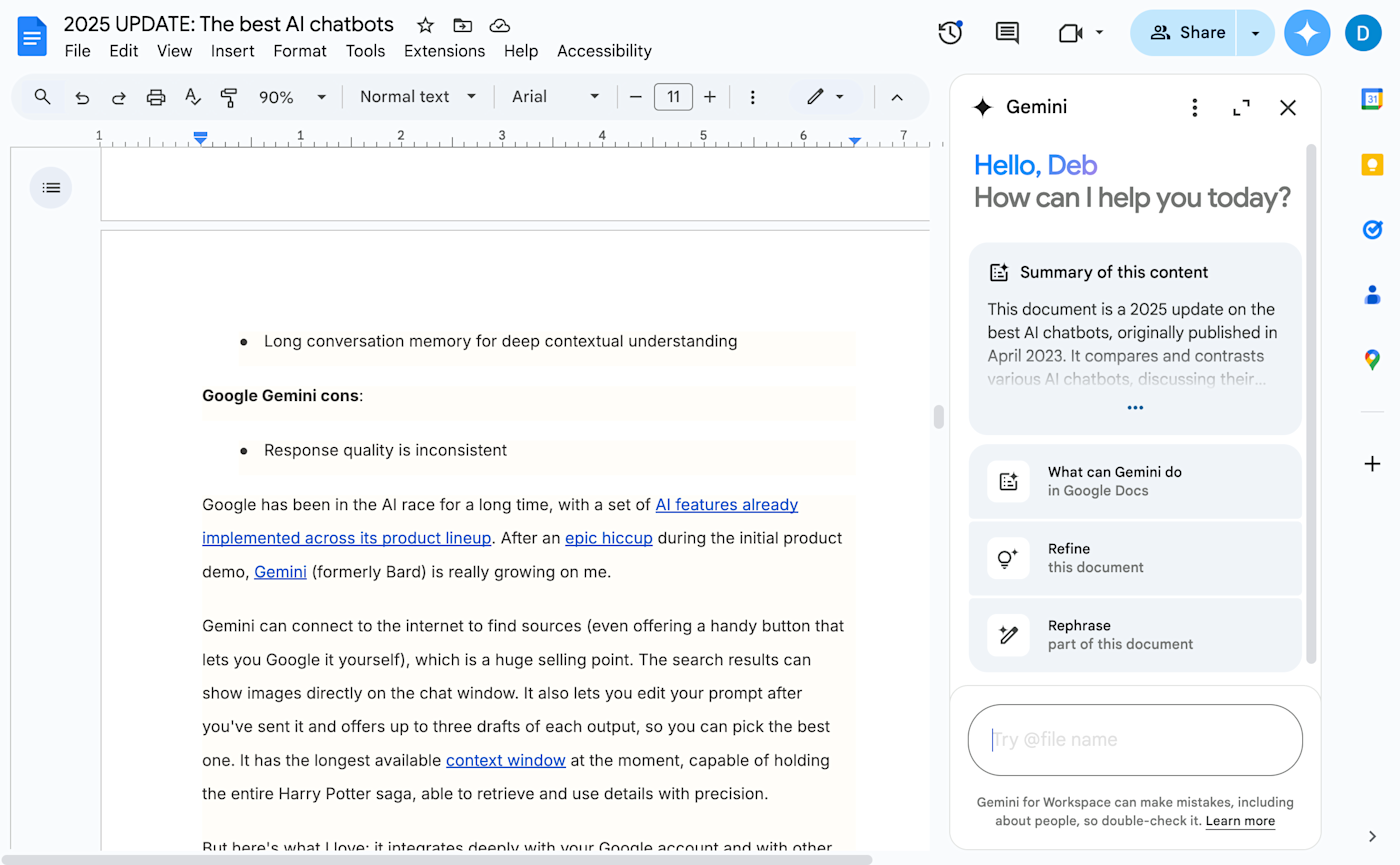Open the Normal text style dropdown
Image resolution: width=1400 pixels, height=865 pixels.
[x=418, y=97]
